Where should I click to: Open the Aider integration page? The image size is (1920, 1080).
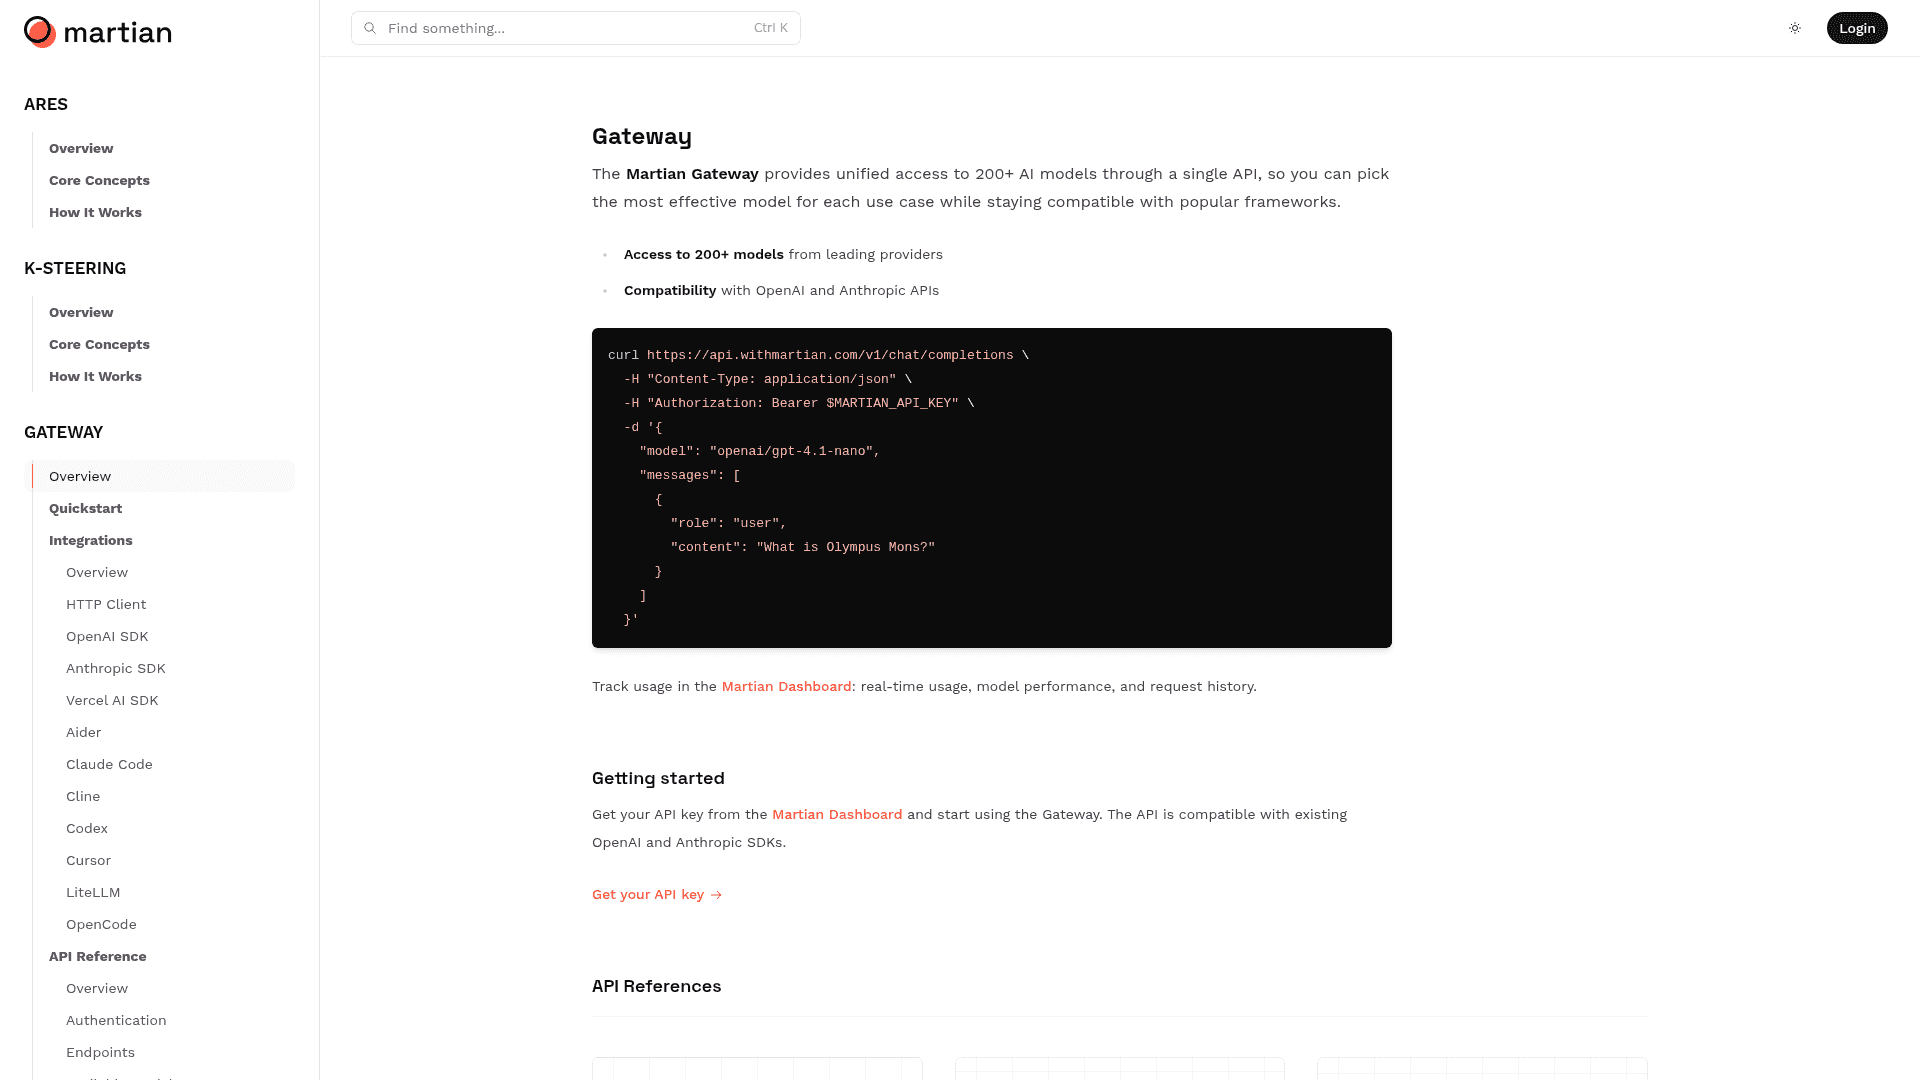pyautogui.click(x=83, y=732)
